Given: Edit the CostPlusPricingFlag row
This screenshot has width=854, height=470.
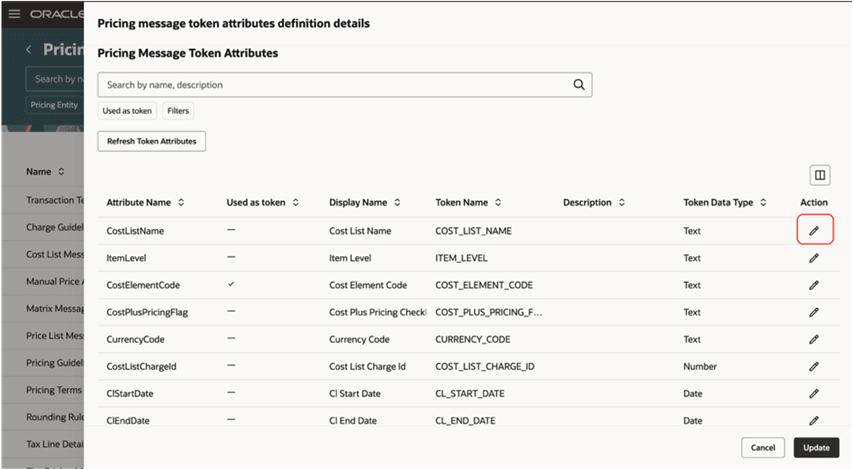Looking at the screenshot, I should 814,312.
